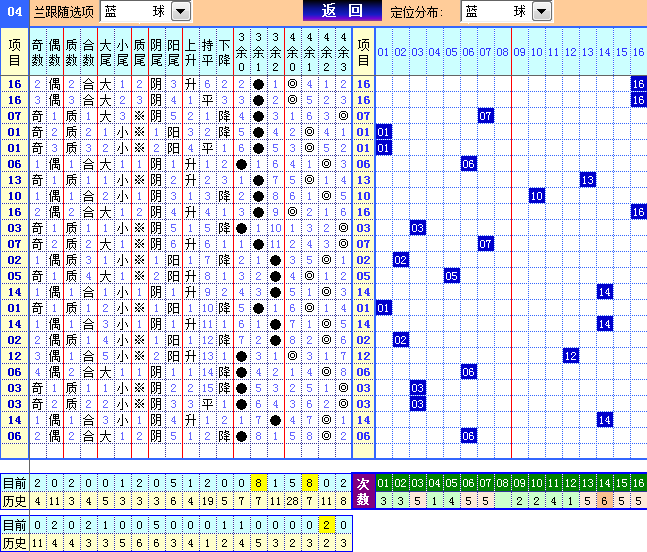Click green 01 cell in 次数 row
Viewport: 647px width, 552px height.
pyautogui.click(x=383, y=483)
